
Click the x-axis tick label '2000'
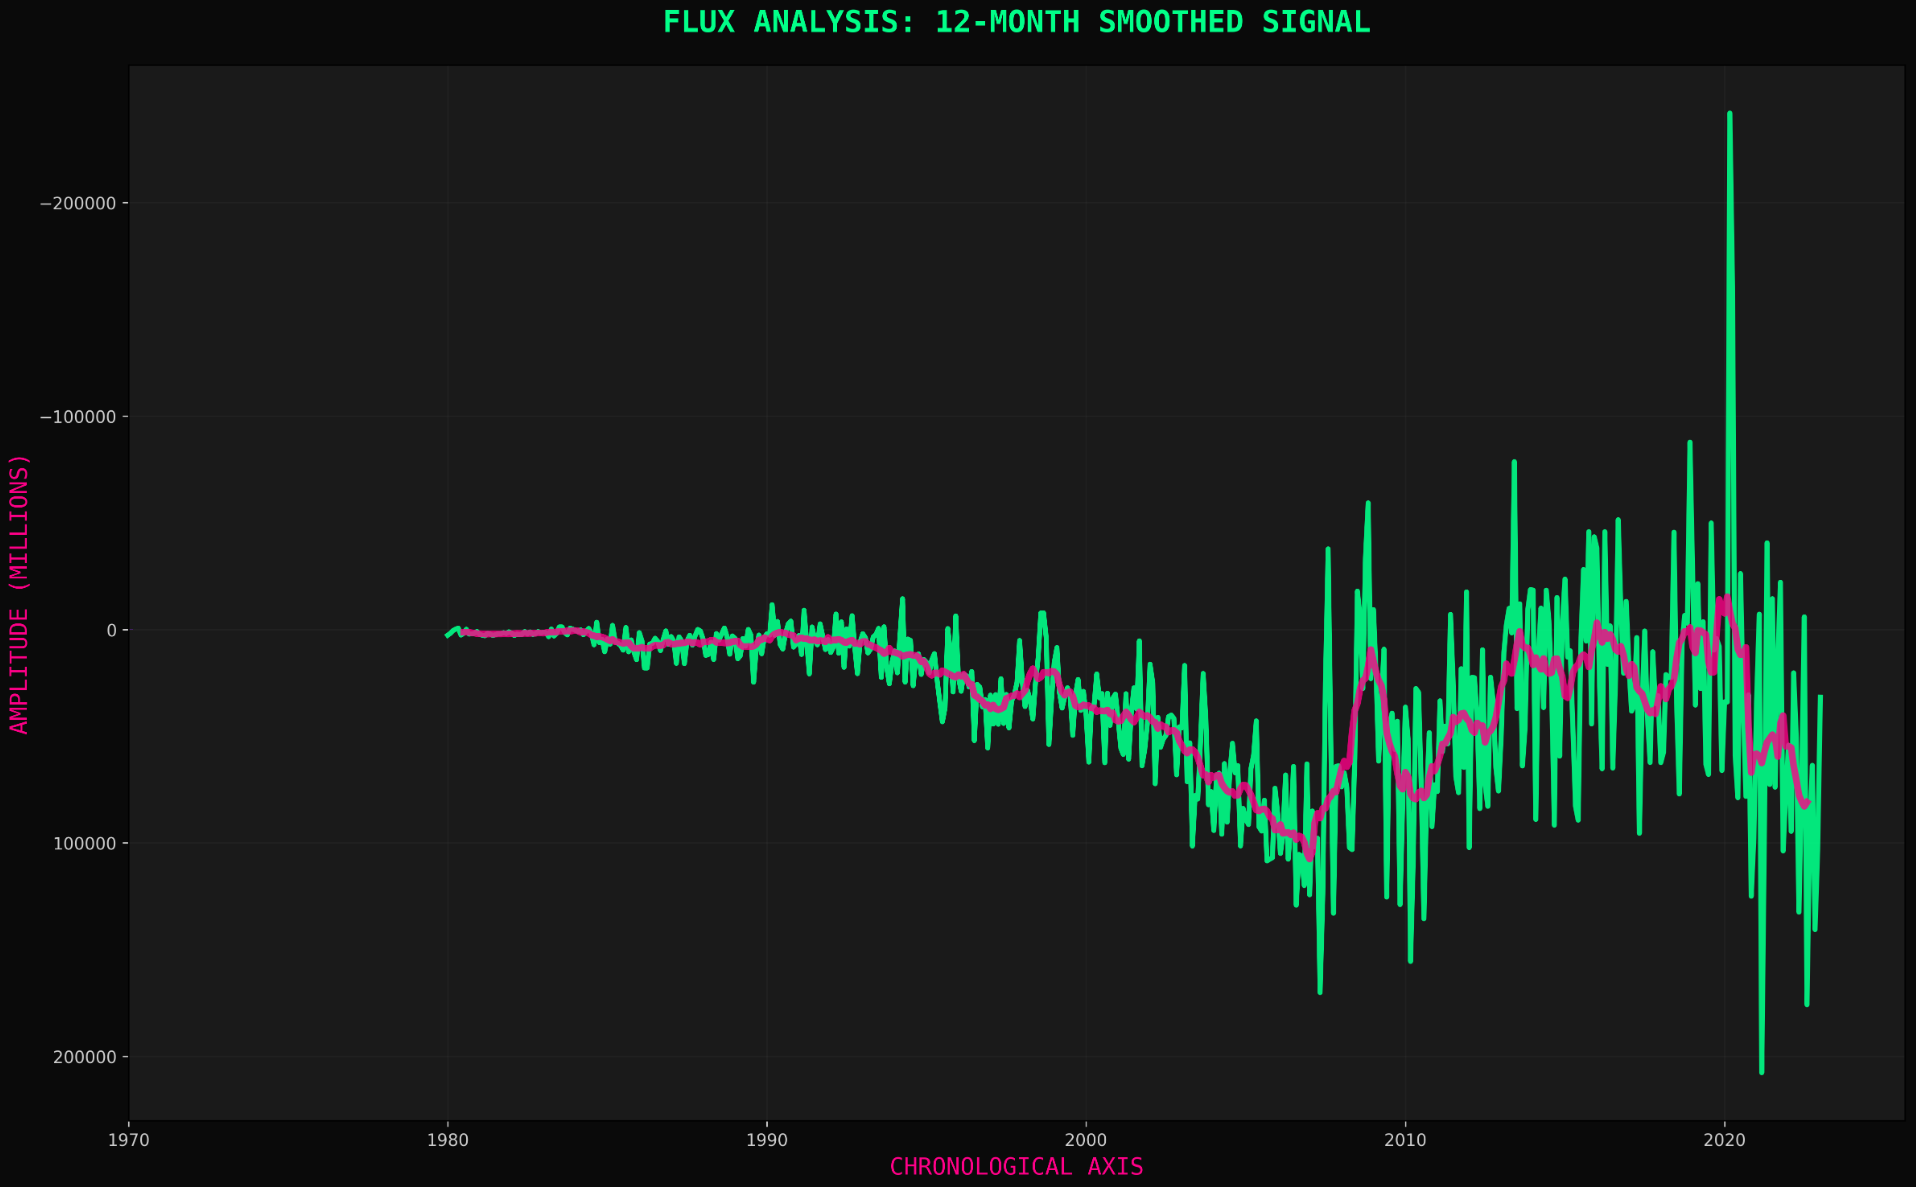click(x=1086, y=1140)
